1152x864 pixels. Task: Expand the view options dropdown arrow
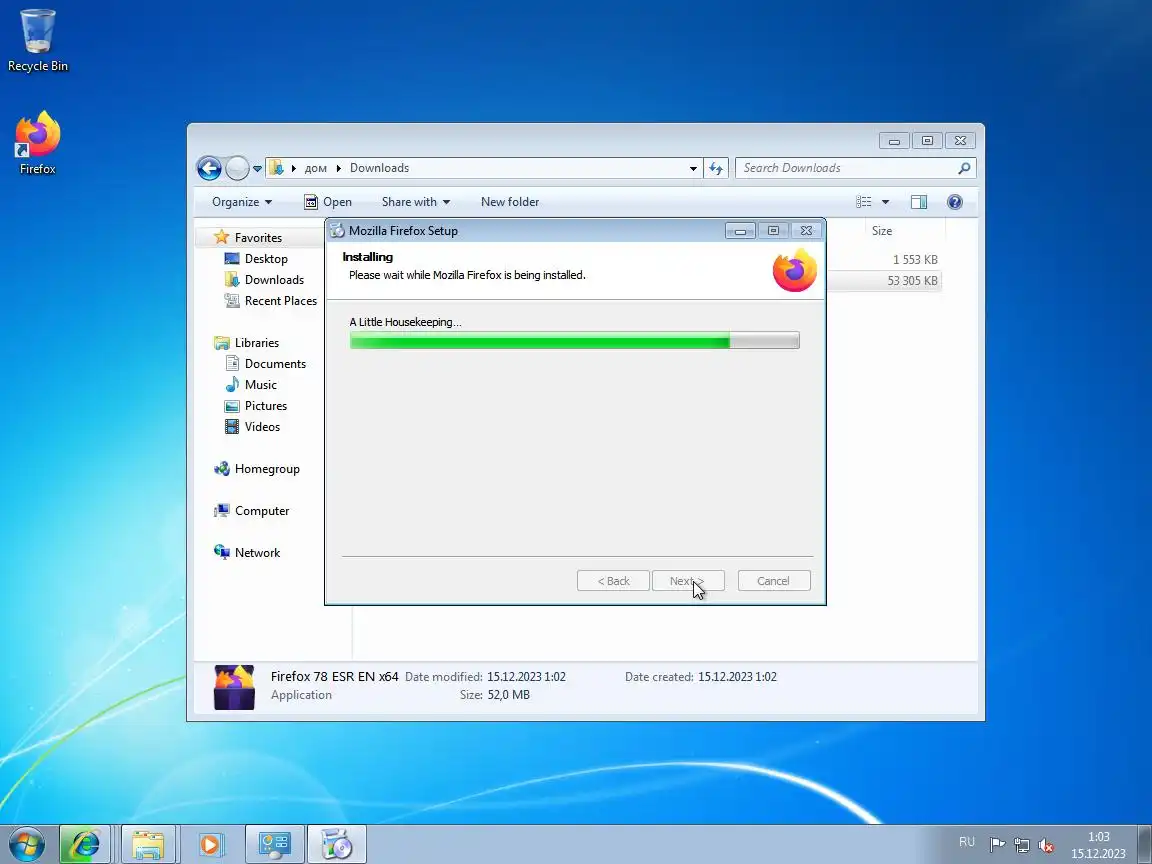tap(885, 202)
